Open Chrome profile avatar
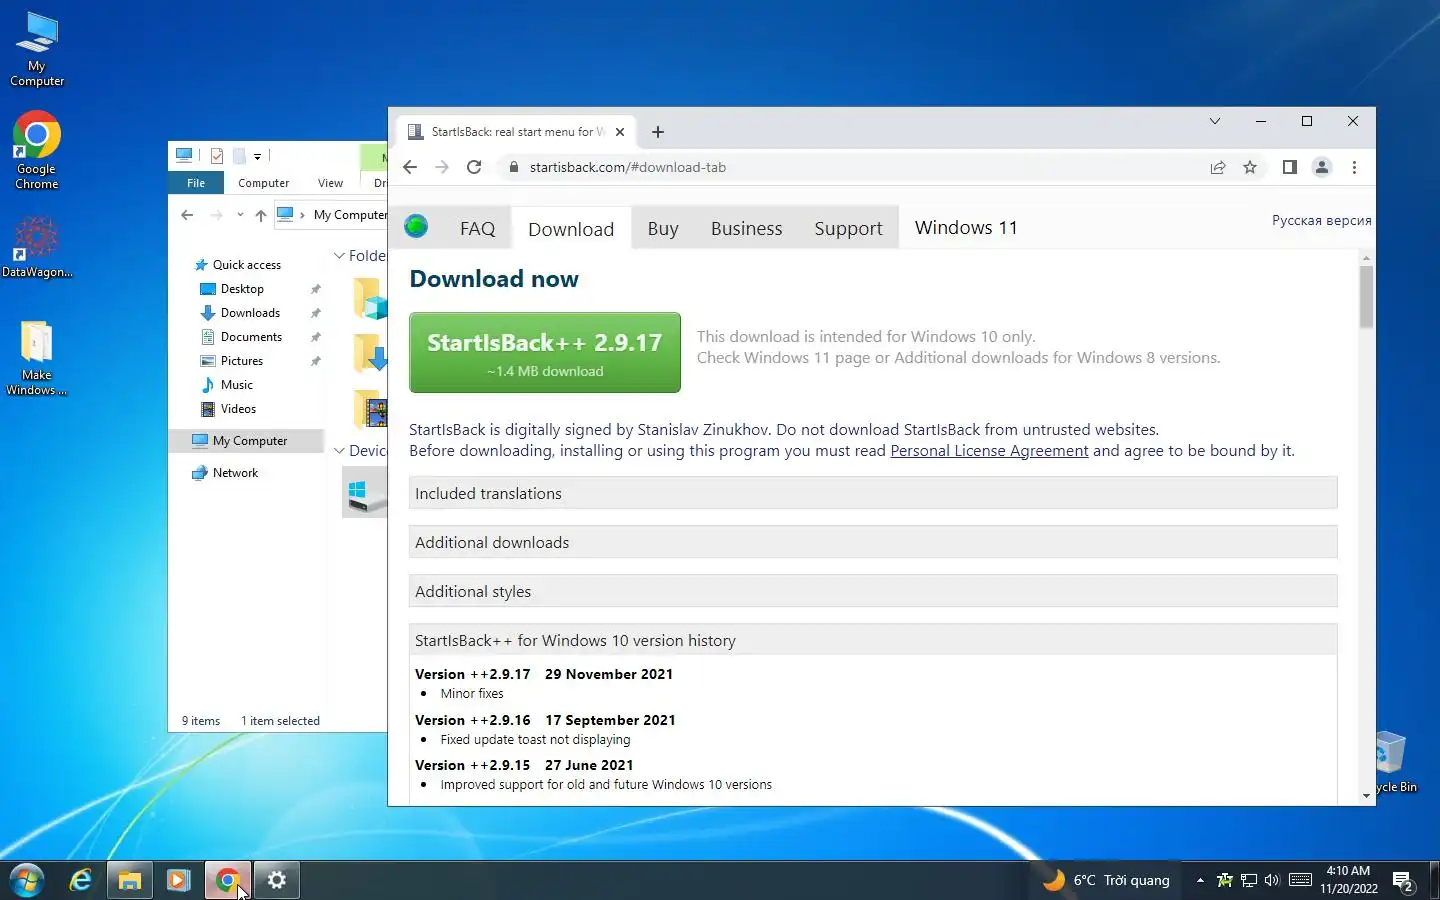 pyautogui.click(x=1322, y=167)
